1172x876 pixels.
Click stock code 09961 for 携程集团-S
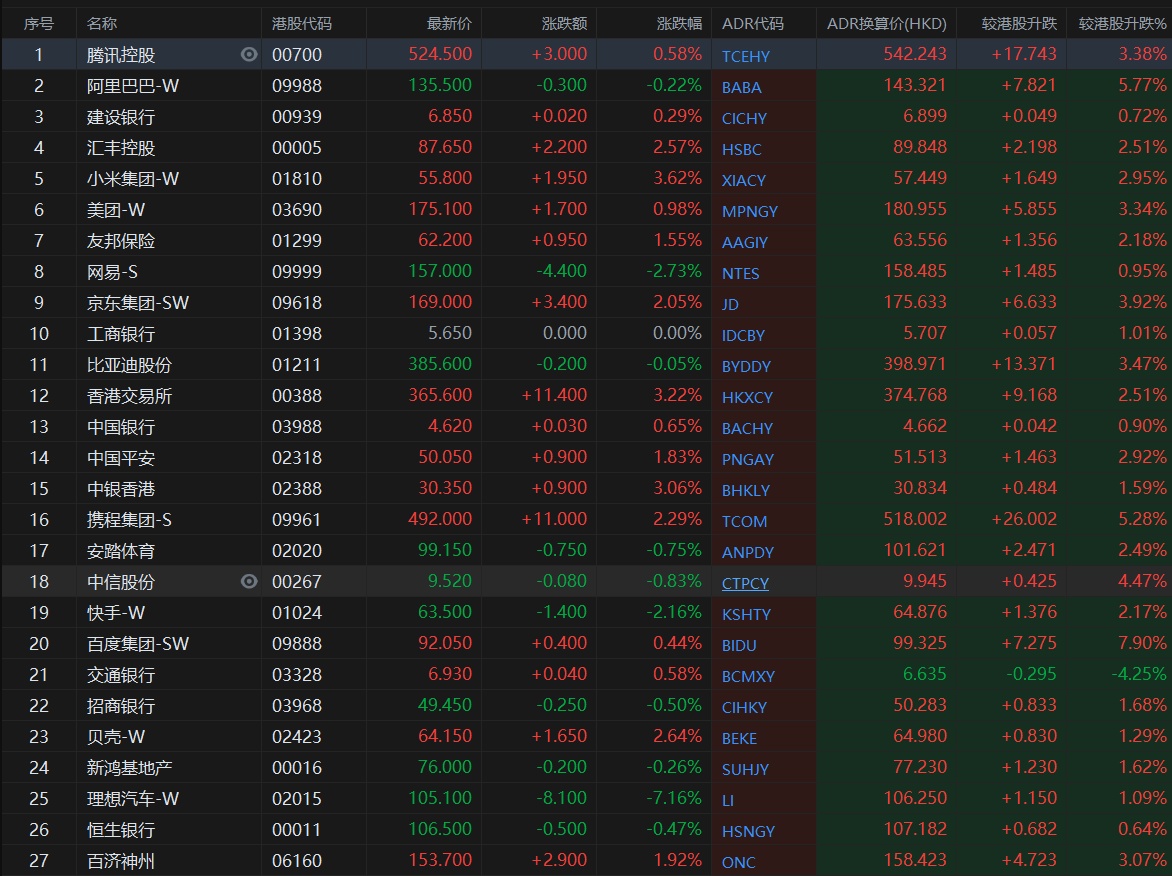coord(297,520)
